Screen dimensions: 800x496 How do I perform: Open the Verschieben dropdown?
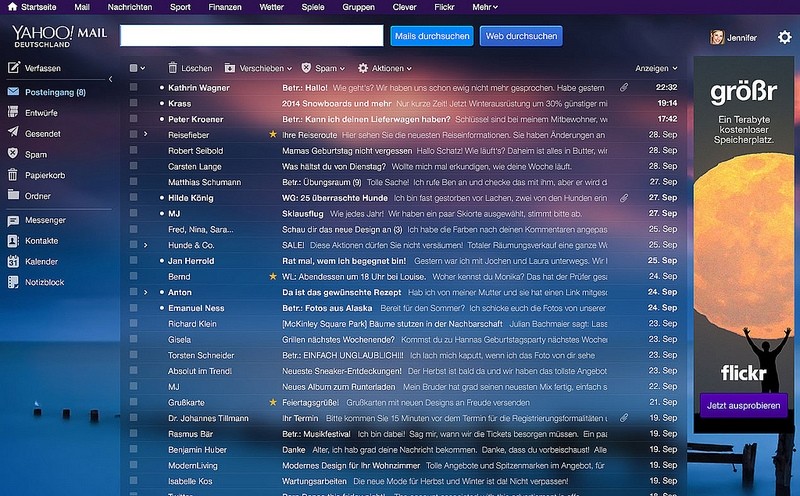pos(258,68)
